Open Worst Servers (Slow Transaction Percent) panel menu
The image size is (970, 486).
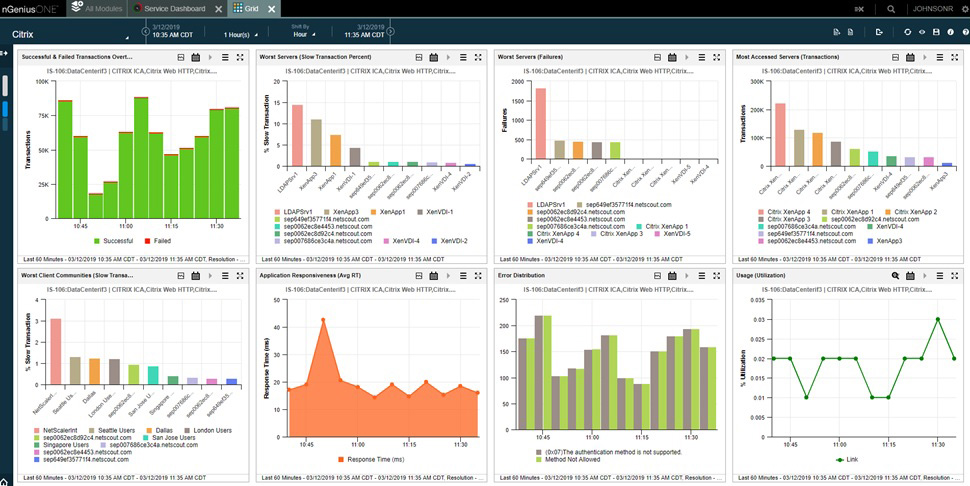point(463,58)
